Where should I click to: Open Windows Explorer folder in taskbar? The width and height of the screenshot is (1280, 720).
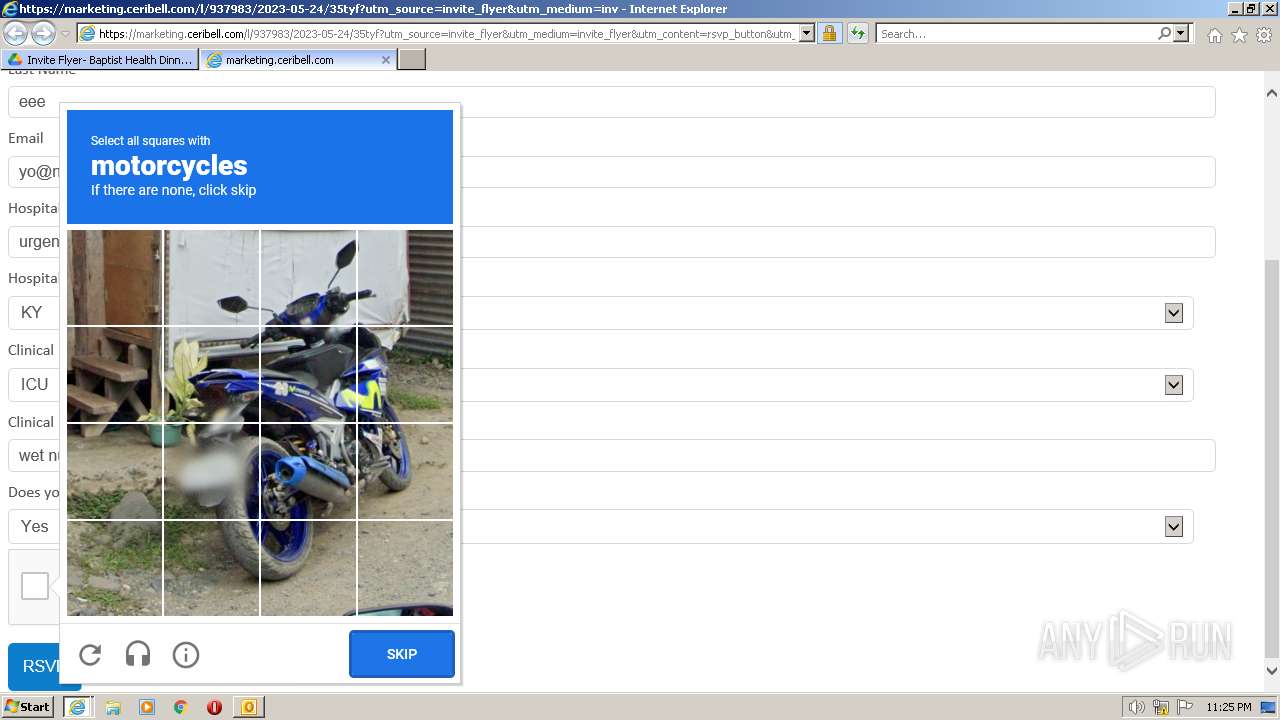coord(113,707)
